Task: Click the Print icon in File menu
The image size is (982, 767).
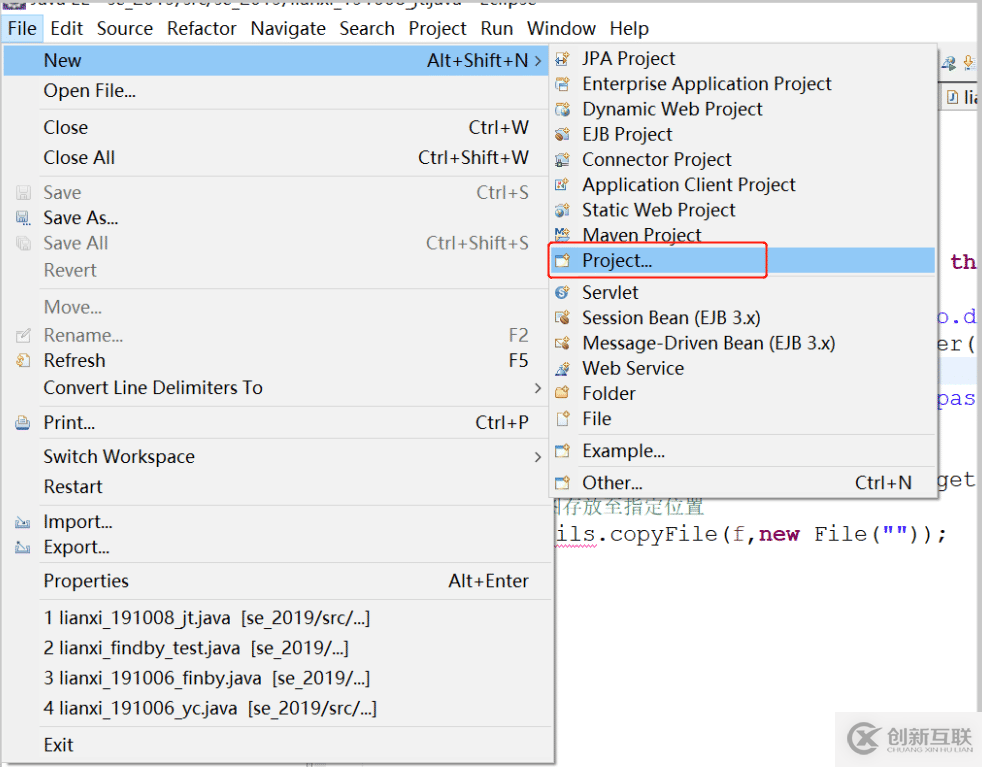Action: 23,423
